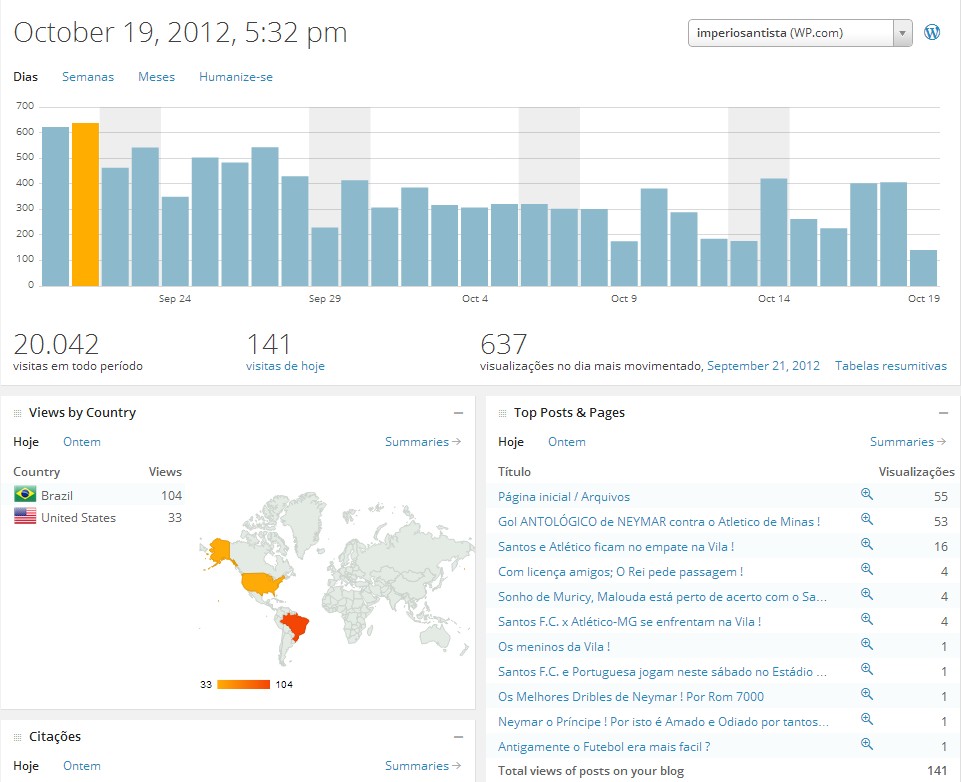
Task: Switch chart to Semanas view
Action: click(88, 77)
